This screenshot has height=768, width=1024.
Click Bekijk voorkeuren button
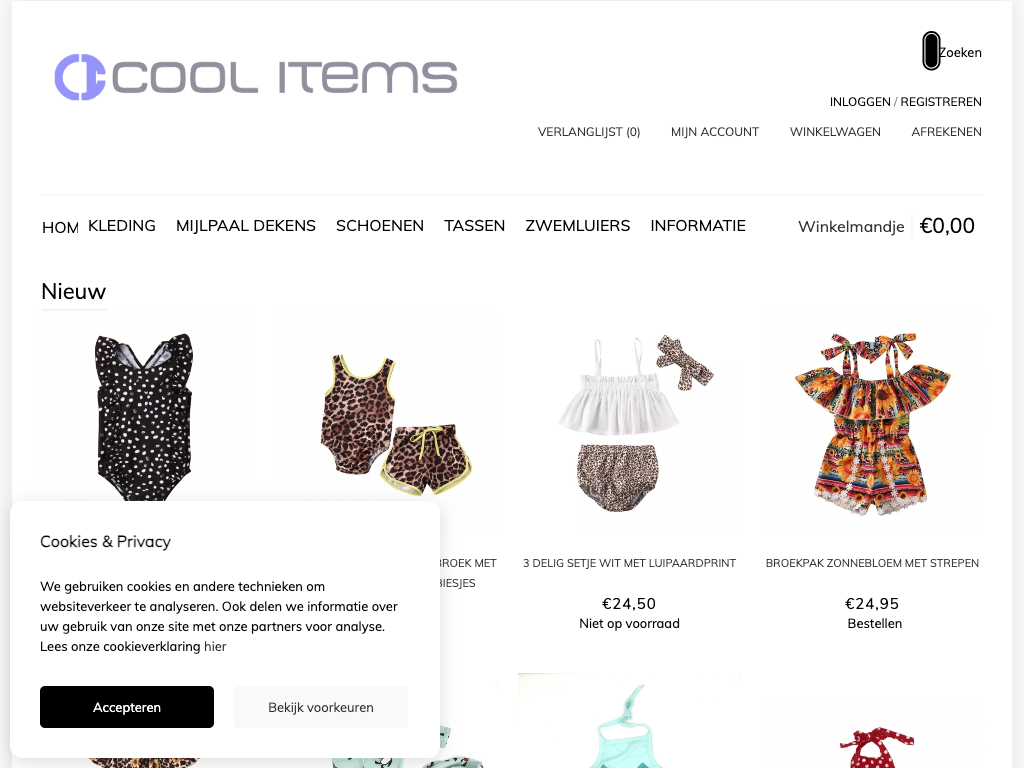click(321, 707)
